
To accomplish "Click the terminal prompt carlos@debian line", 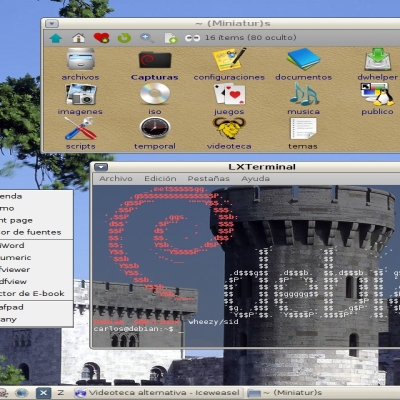I will (x=133, y=329).
